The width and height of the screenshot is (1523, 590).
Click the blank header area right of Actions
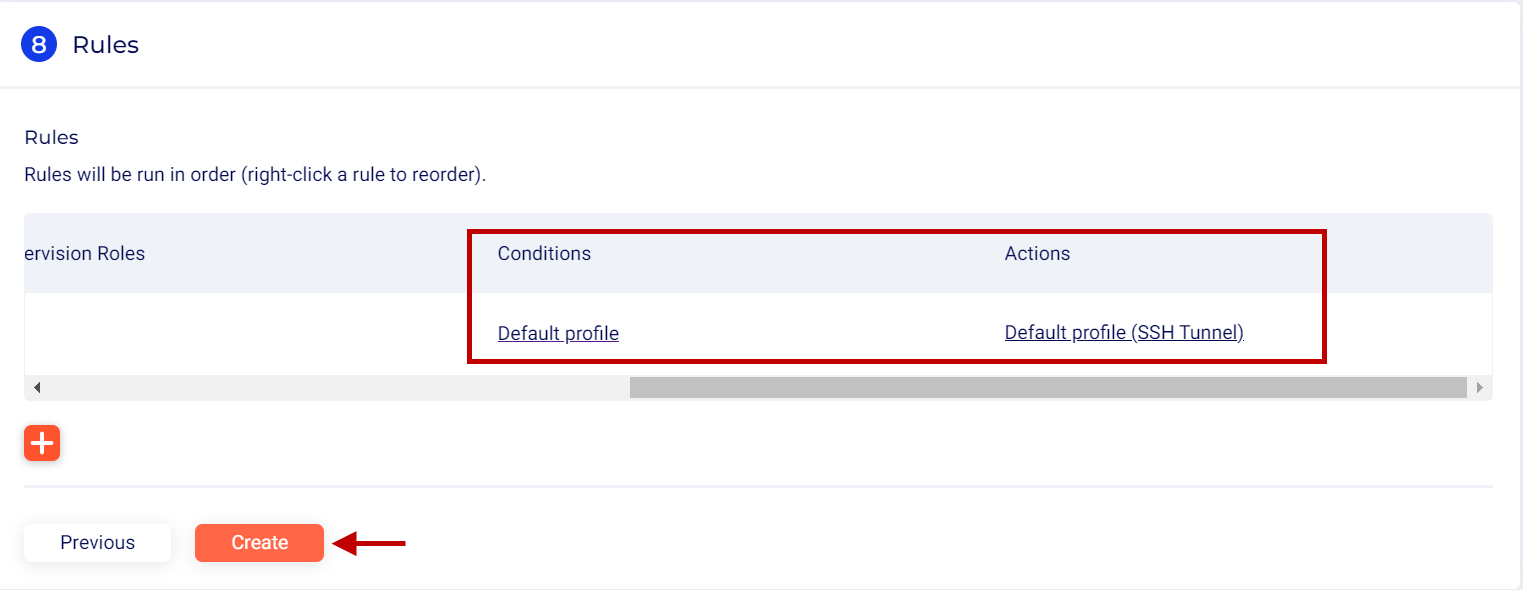[x=1410, y=254]
